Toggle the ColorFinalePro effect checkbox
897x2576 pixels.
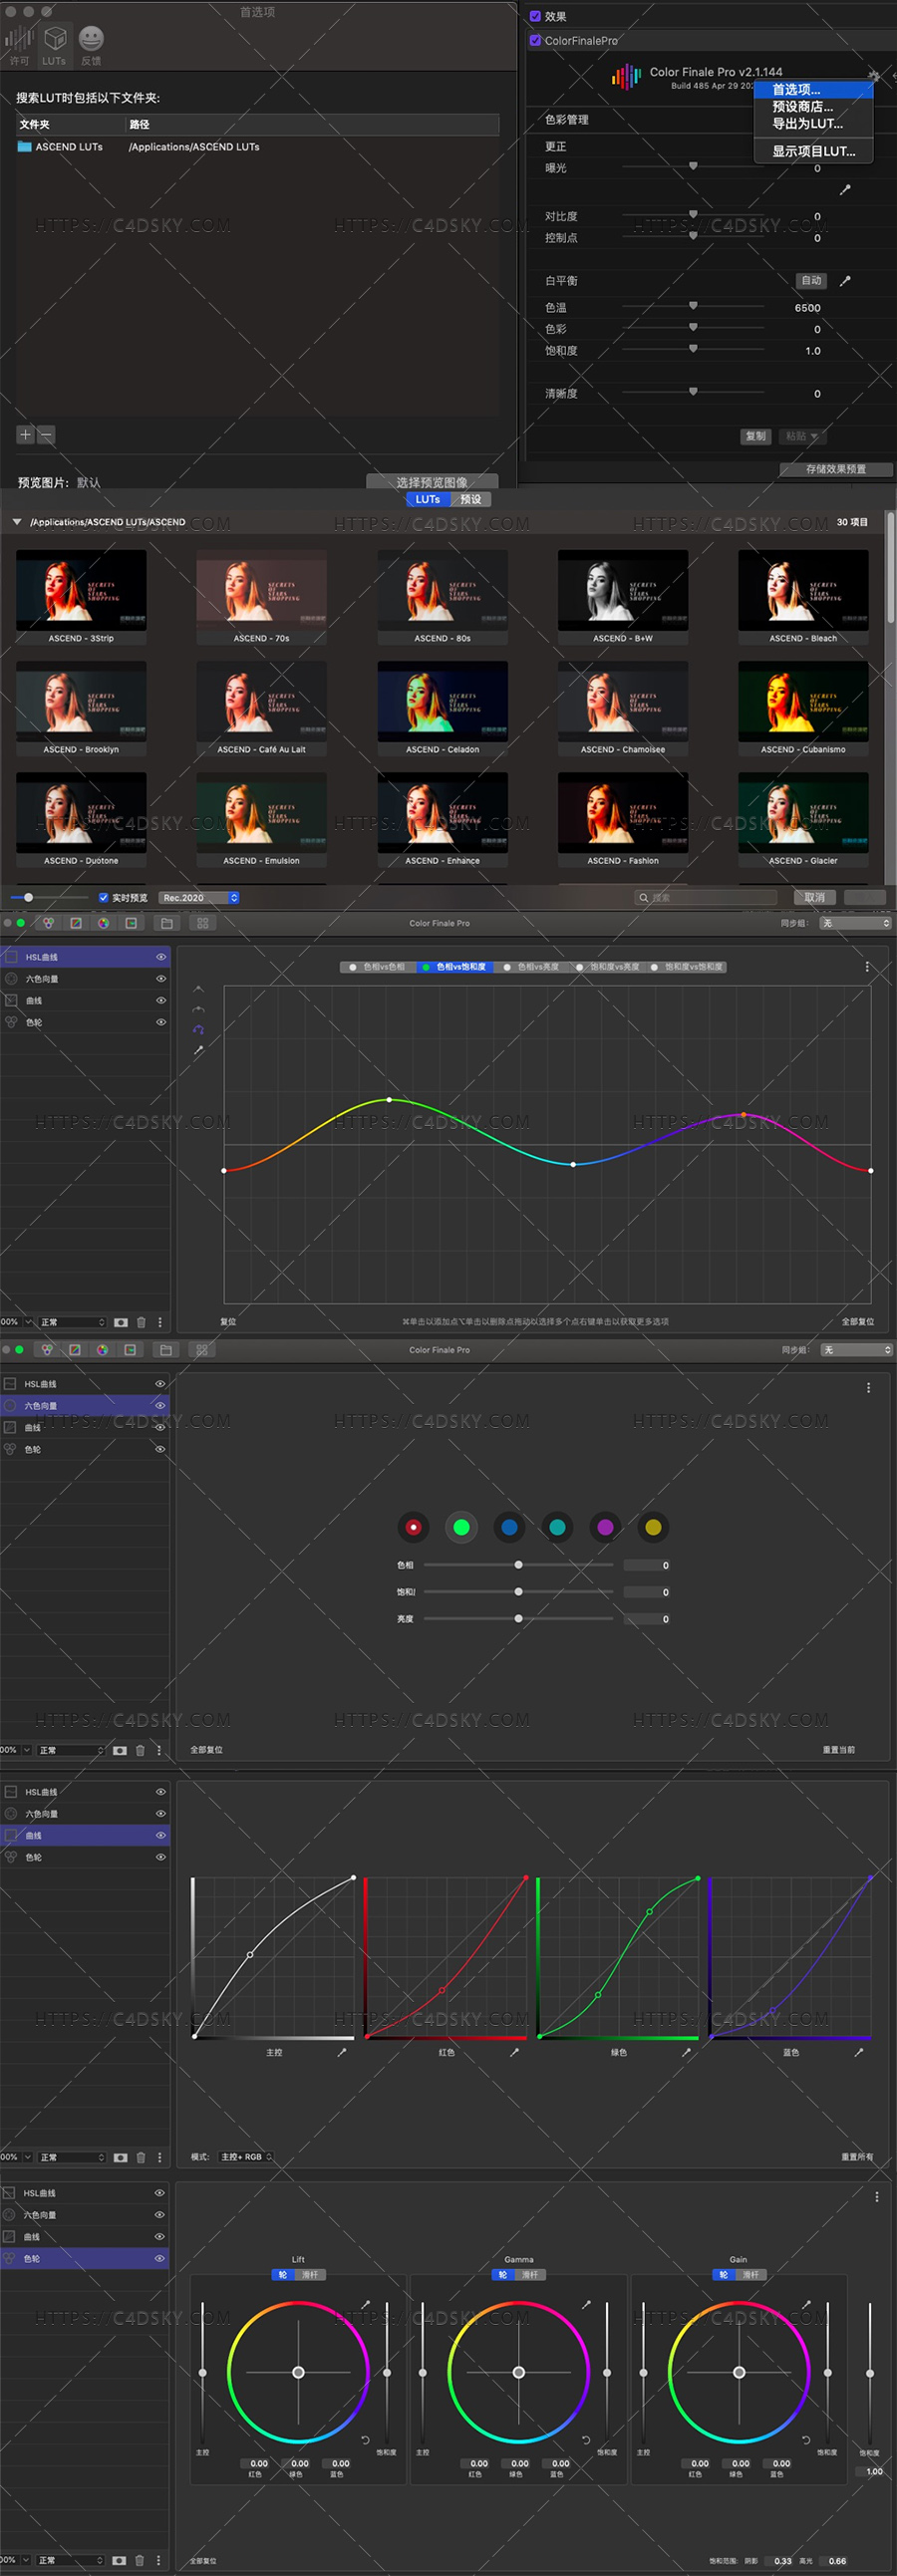tap(535, 40)
